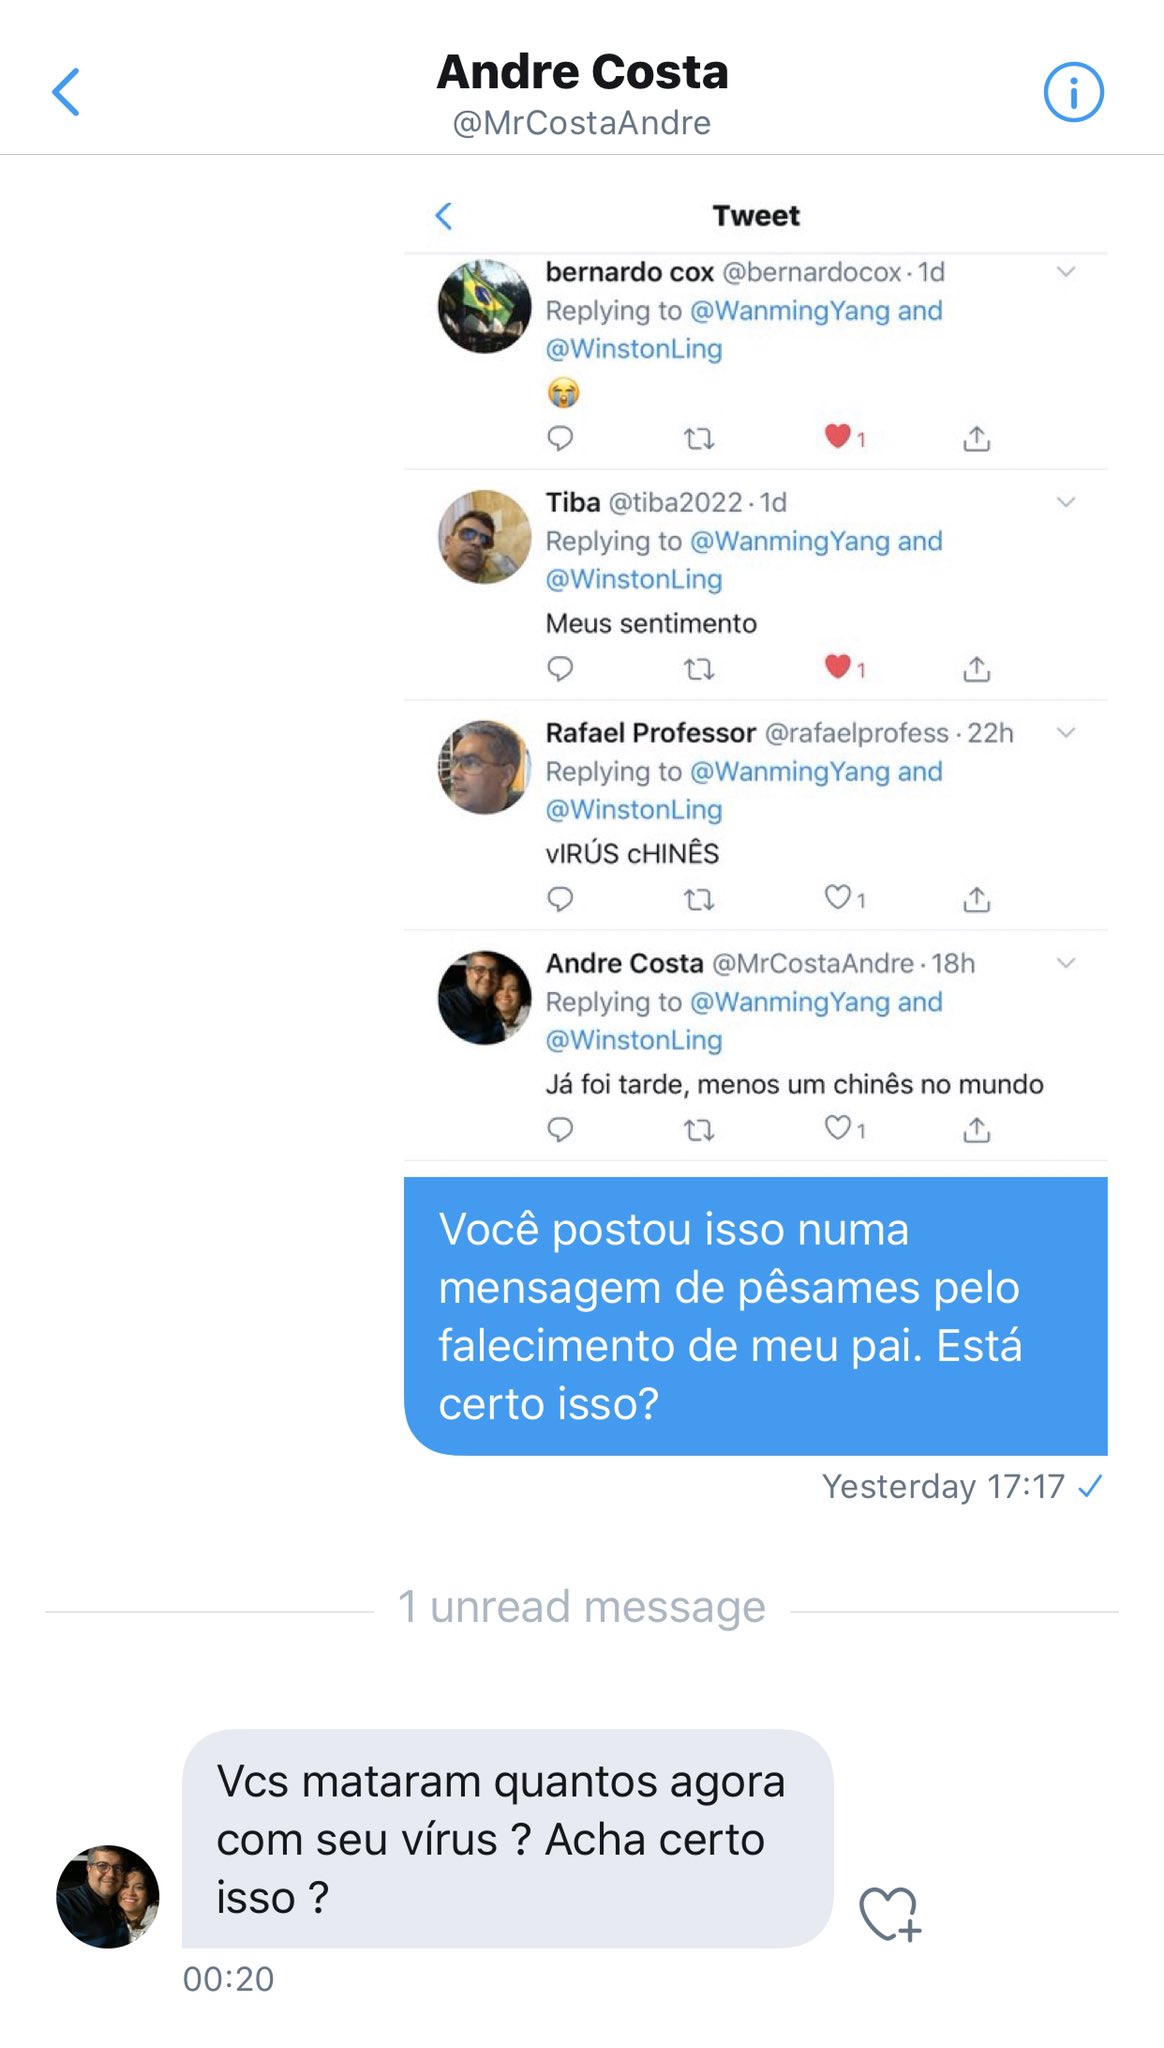Image resolution: width=1164 pixels, height=2048 pixels.
Task: Tap the Tweet title in the embedded screenshot
Action: [756, 215]
